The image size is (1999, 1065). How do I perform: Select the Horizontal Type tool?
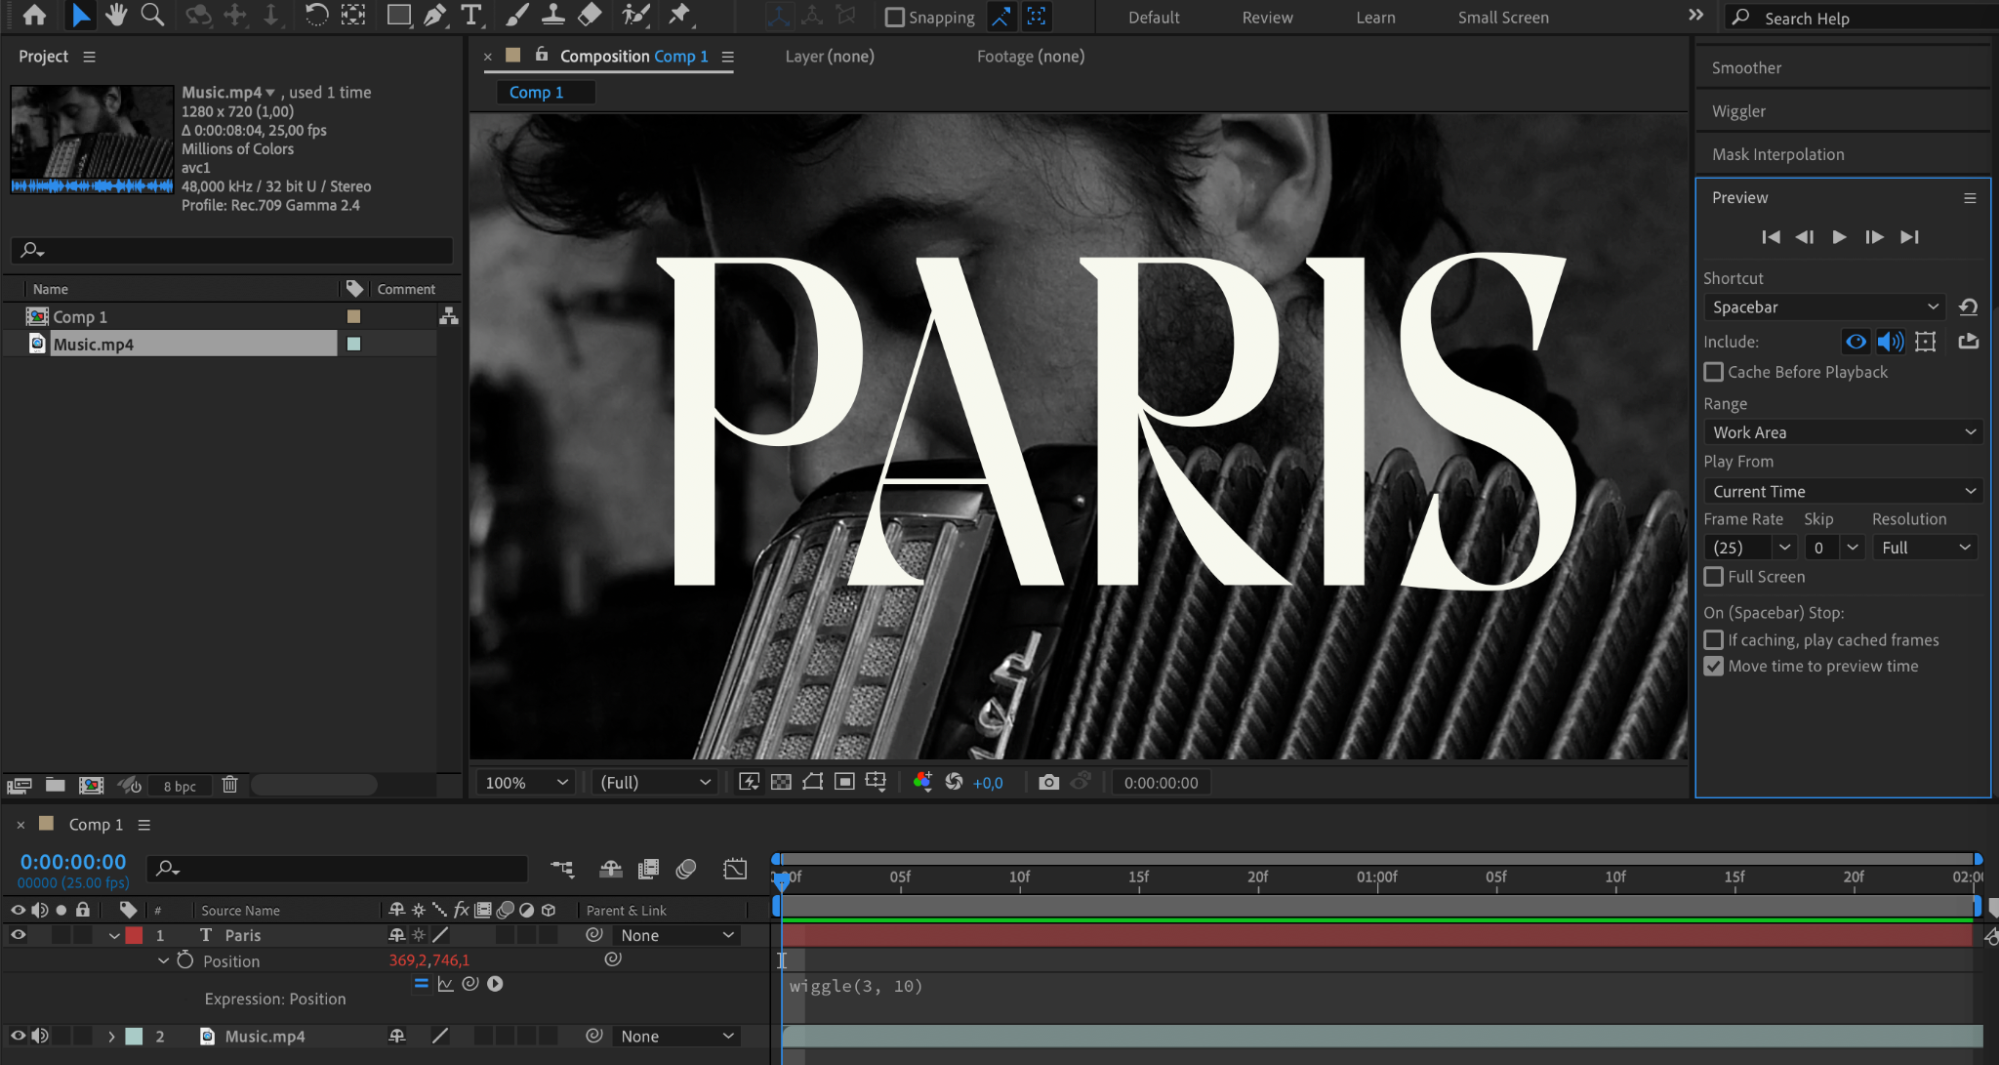click(471, 15)
